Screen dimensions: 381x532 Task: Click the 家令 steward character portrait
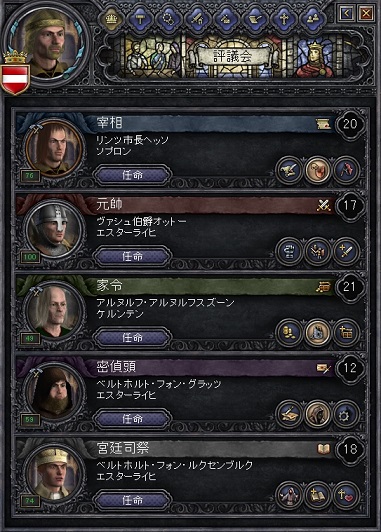54,310
